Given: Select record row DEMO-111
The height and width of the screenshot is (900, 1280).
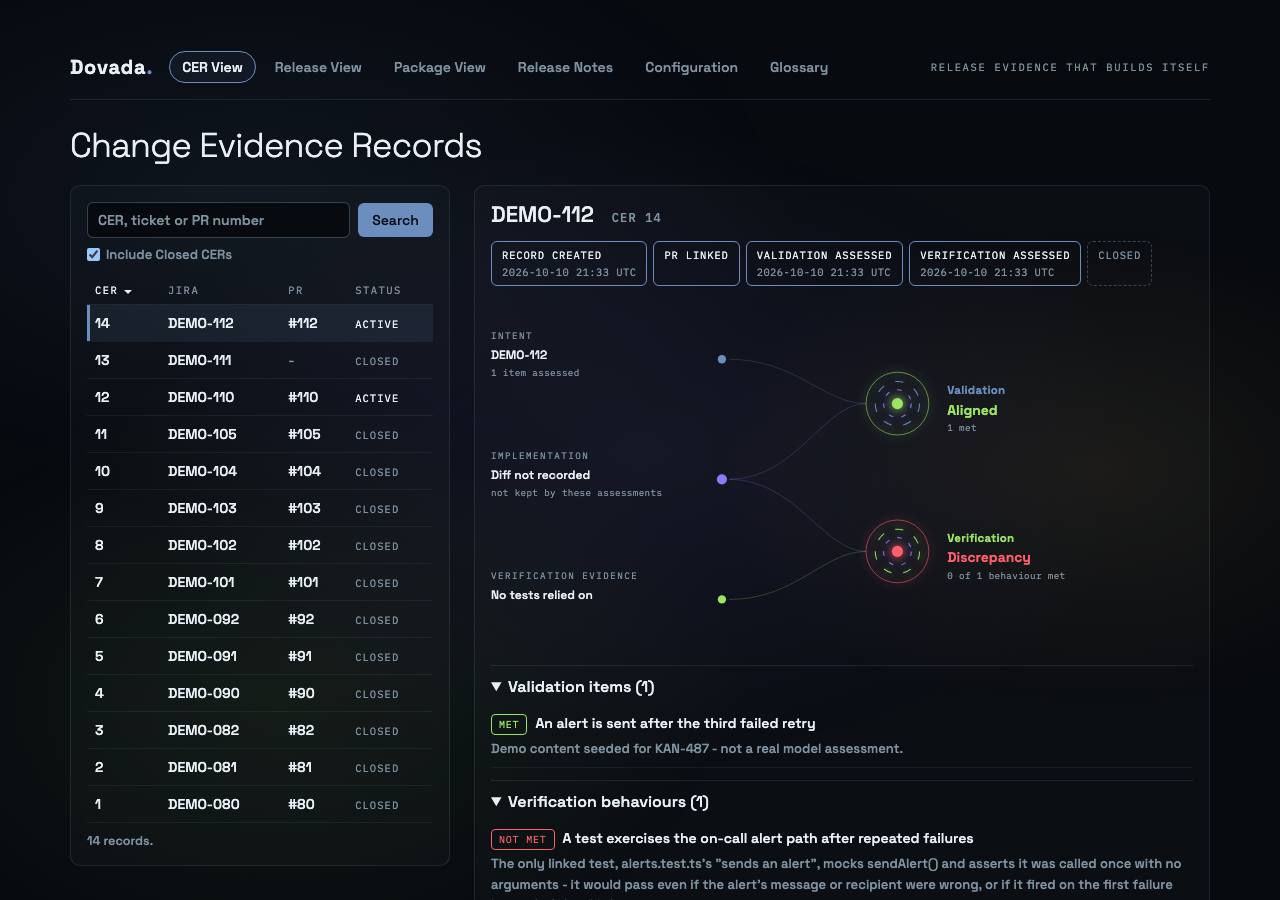Looking at the screenshot, I should pos(260,360).
